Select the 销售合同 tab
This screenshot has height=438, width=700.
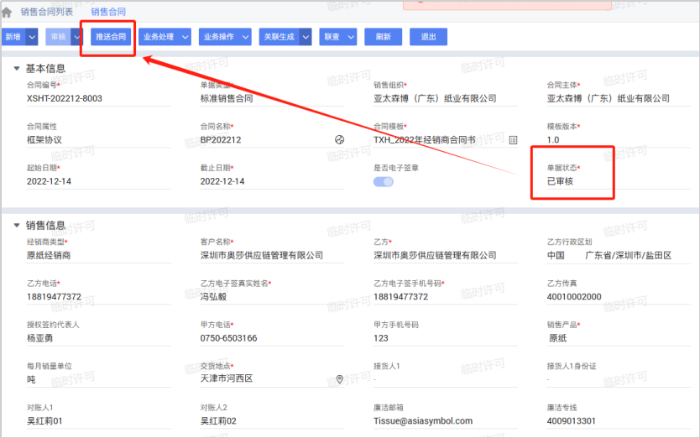(x=108, y=11)
